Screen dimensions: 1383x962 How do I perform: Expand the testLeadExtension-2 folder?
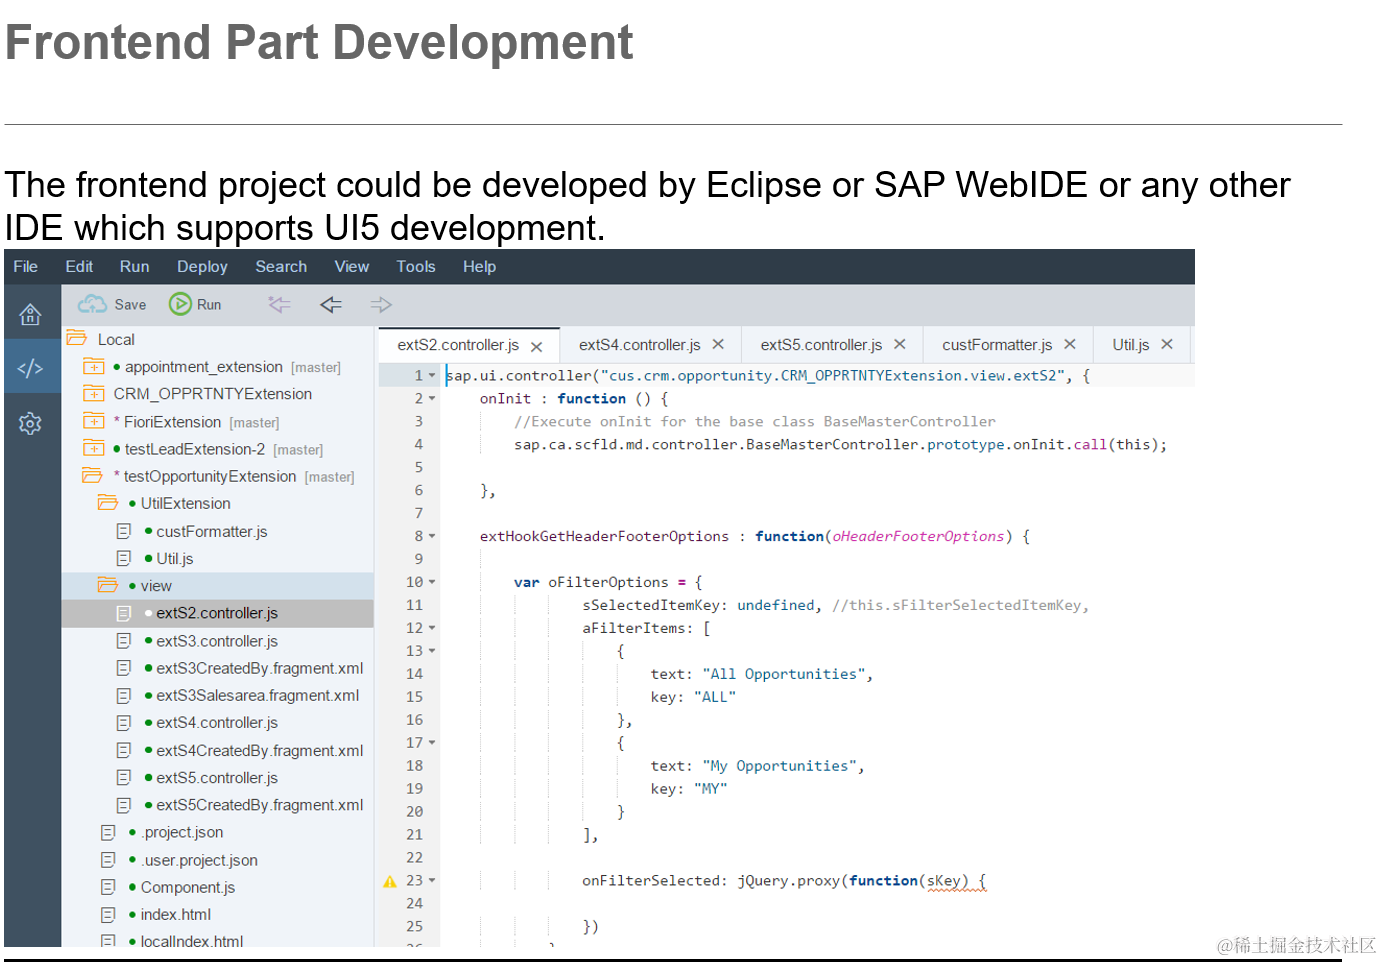(94, 448)
